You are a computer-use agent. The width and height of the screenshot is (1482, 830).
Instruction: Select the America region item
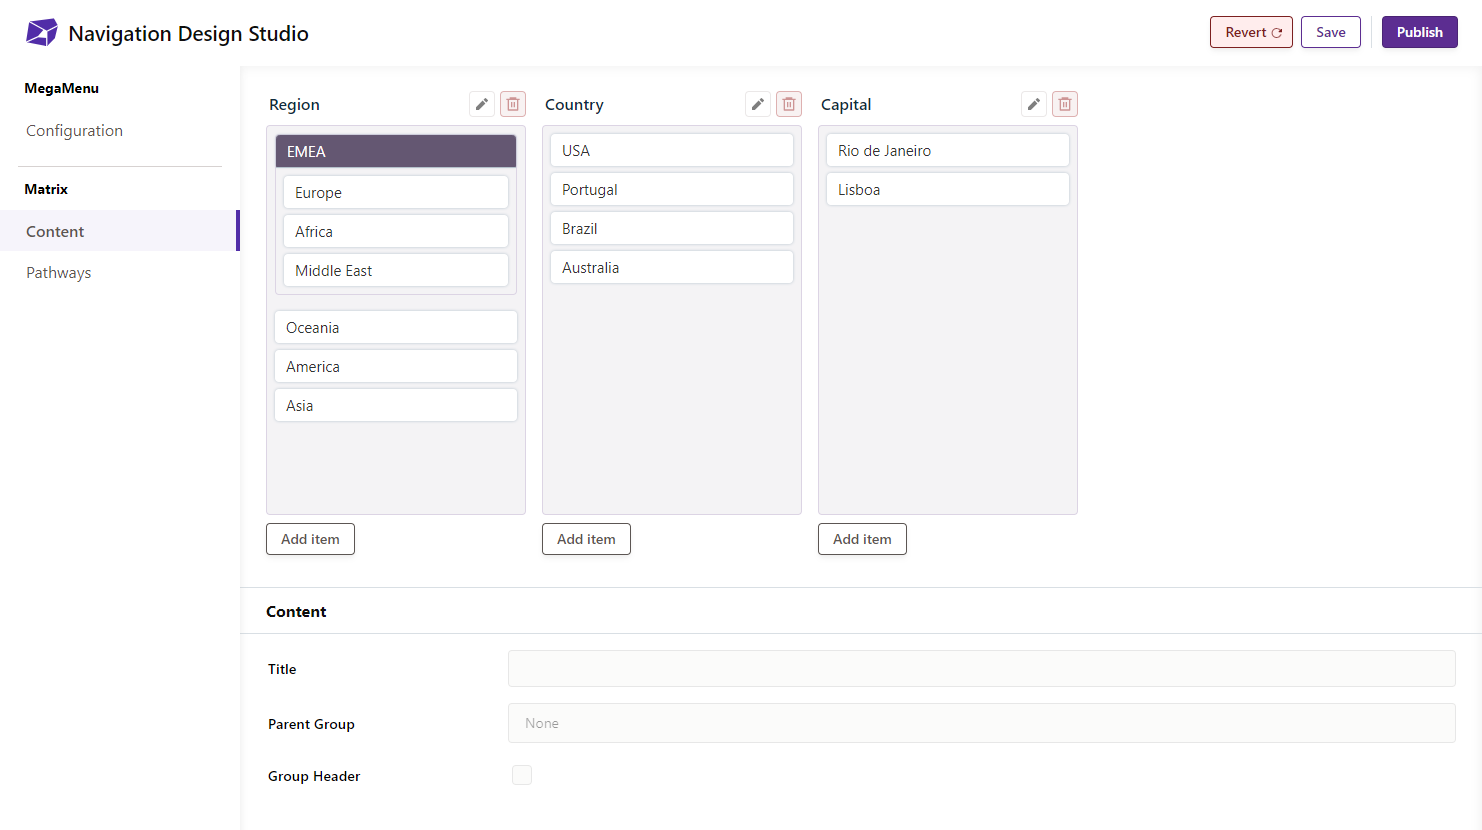(x=396, y=366)
